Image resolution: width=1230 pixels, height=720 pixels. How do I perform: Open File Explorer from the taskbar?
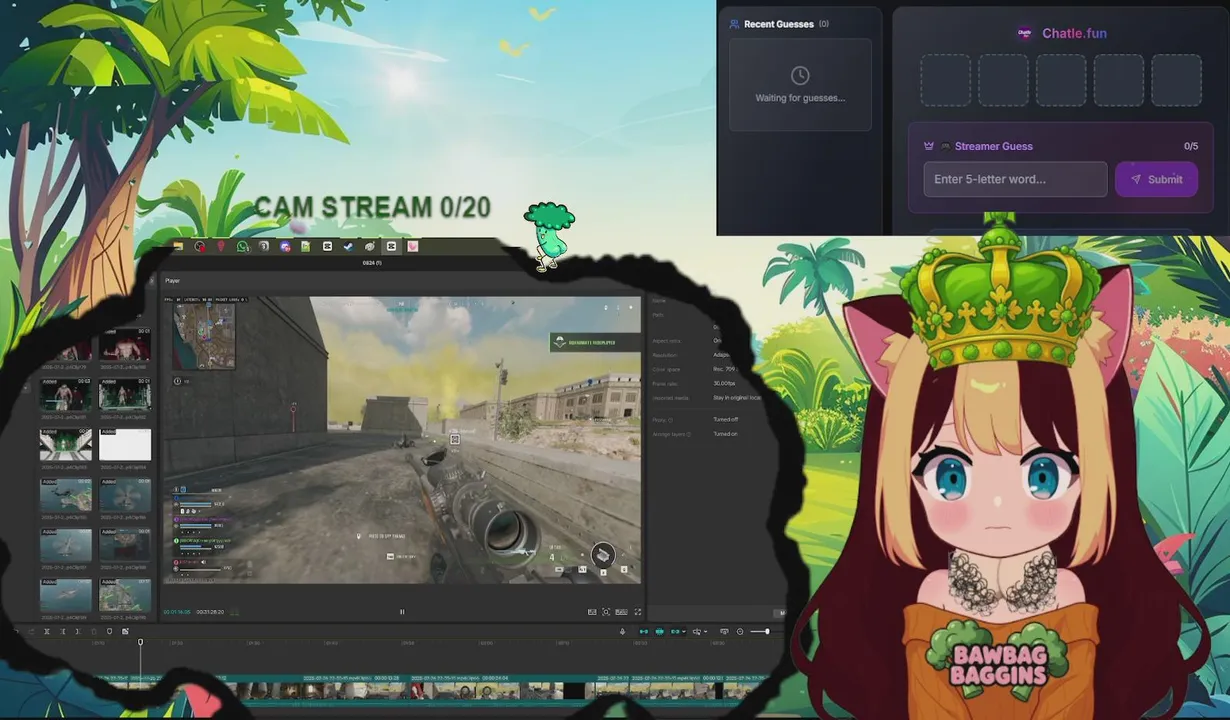click(x=178, y=246)
